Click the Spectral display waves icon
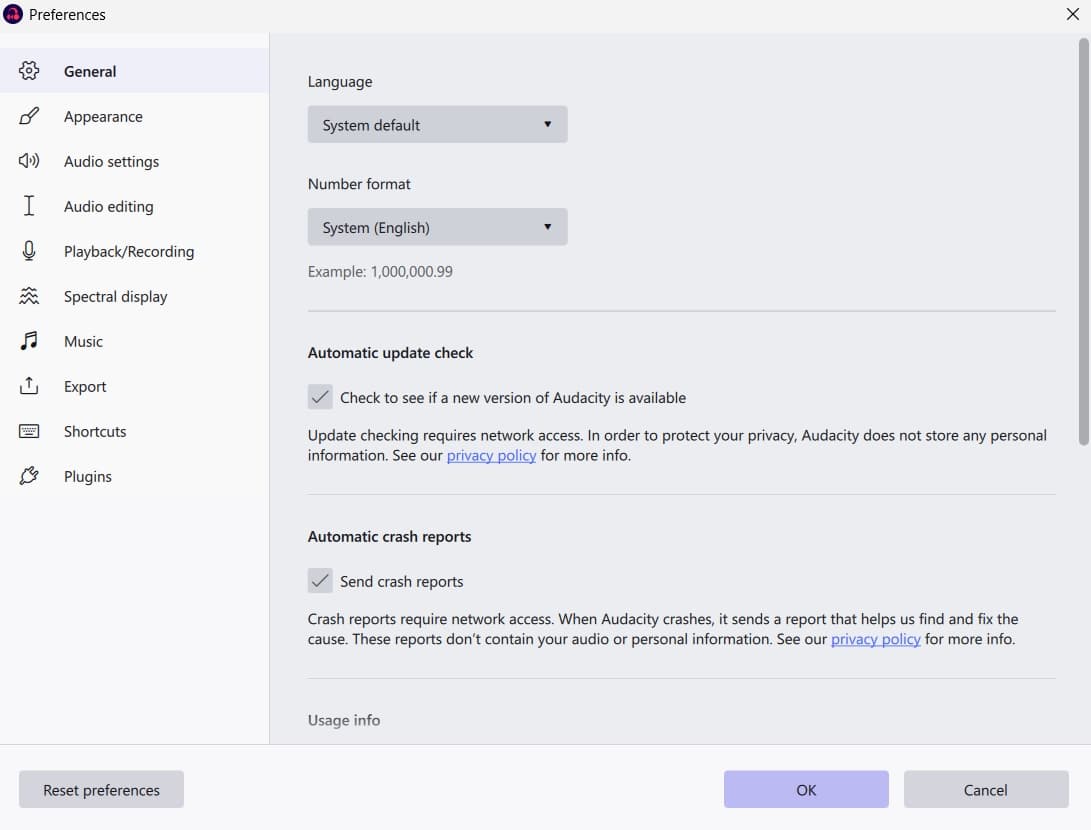1091x830 pixels. 29,296
